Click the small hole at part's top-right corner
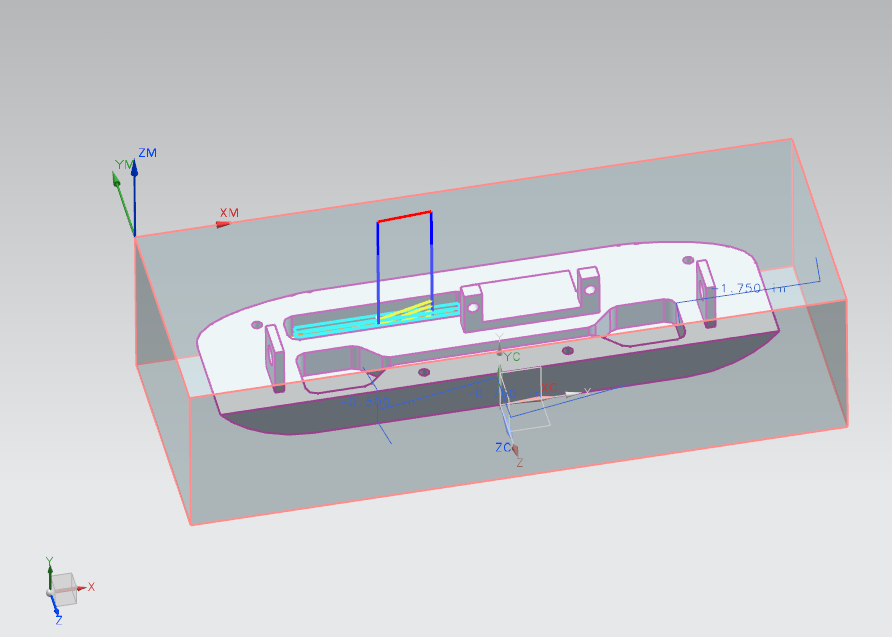Image resolution: width=892 pixels, height=637 pixels. click(688, 259)
